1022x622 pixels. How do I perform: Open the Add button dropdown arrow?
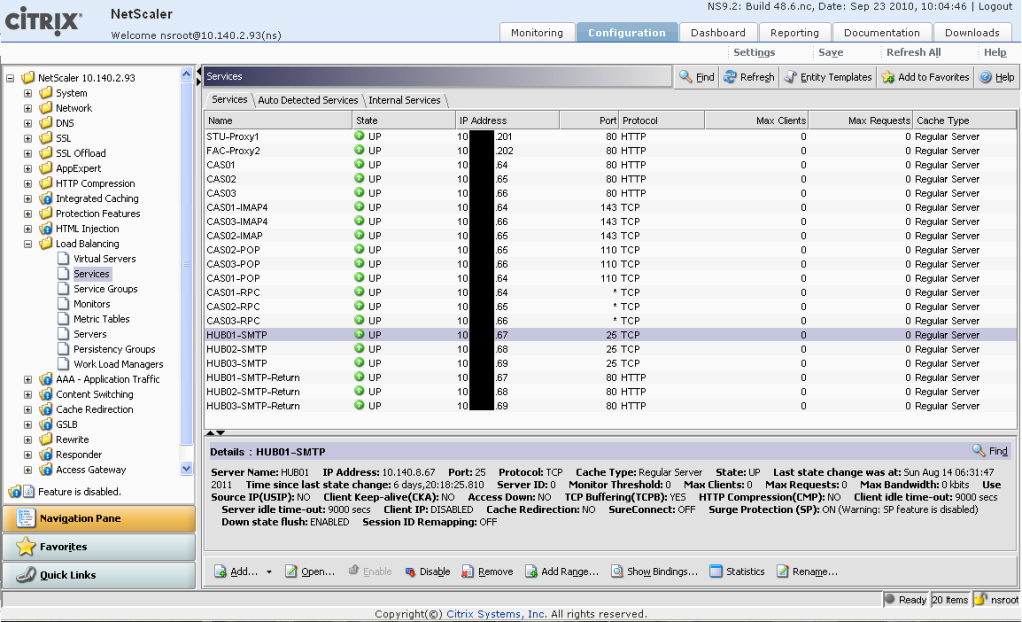(x=269, y=572)
